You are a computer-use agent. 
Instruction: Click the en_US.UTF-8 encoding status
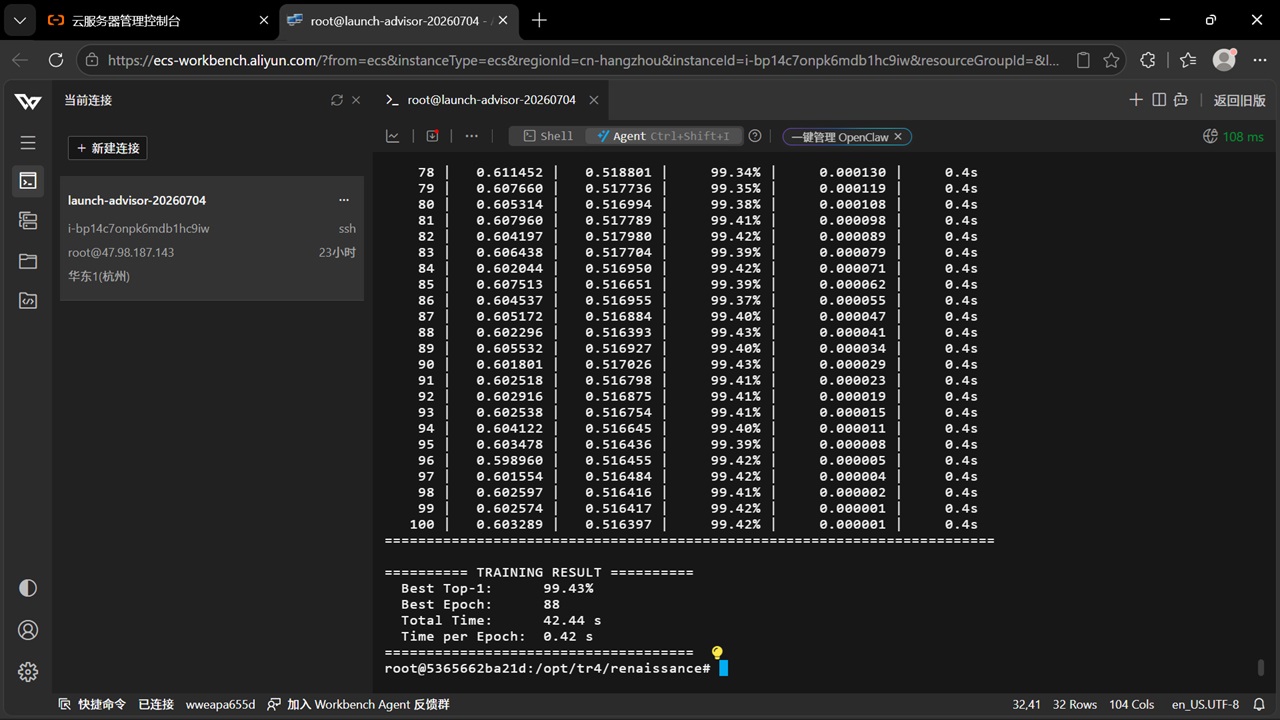pos(1205,704)
